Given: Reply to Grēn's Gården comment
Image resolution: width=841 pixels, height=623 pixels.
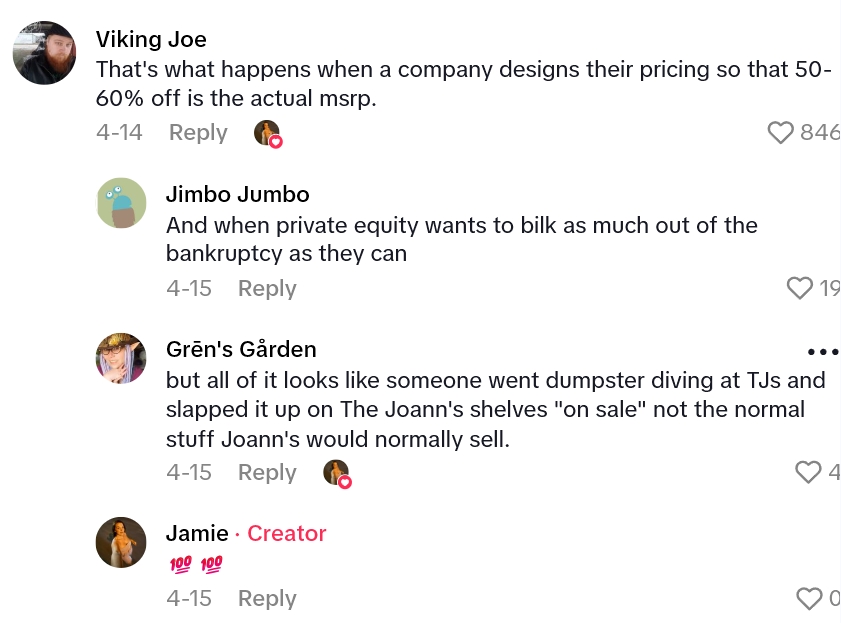Looking at the screenshot, I should [267, 472].
